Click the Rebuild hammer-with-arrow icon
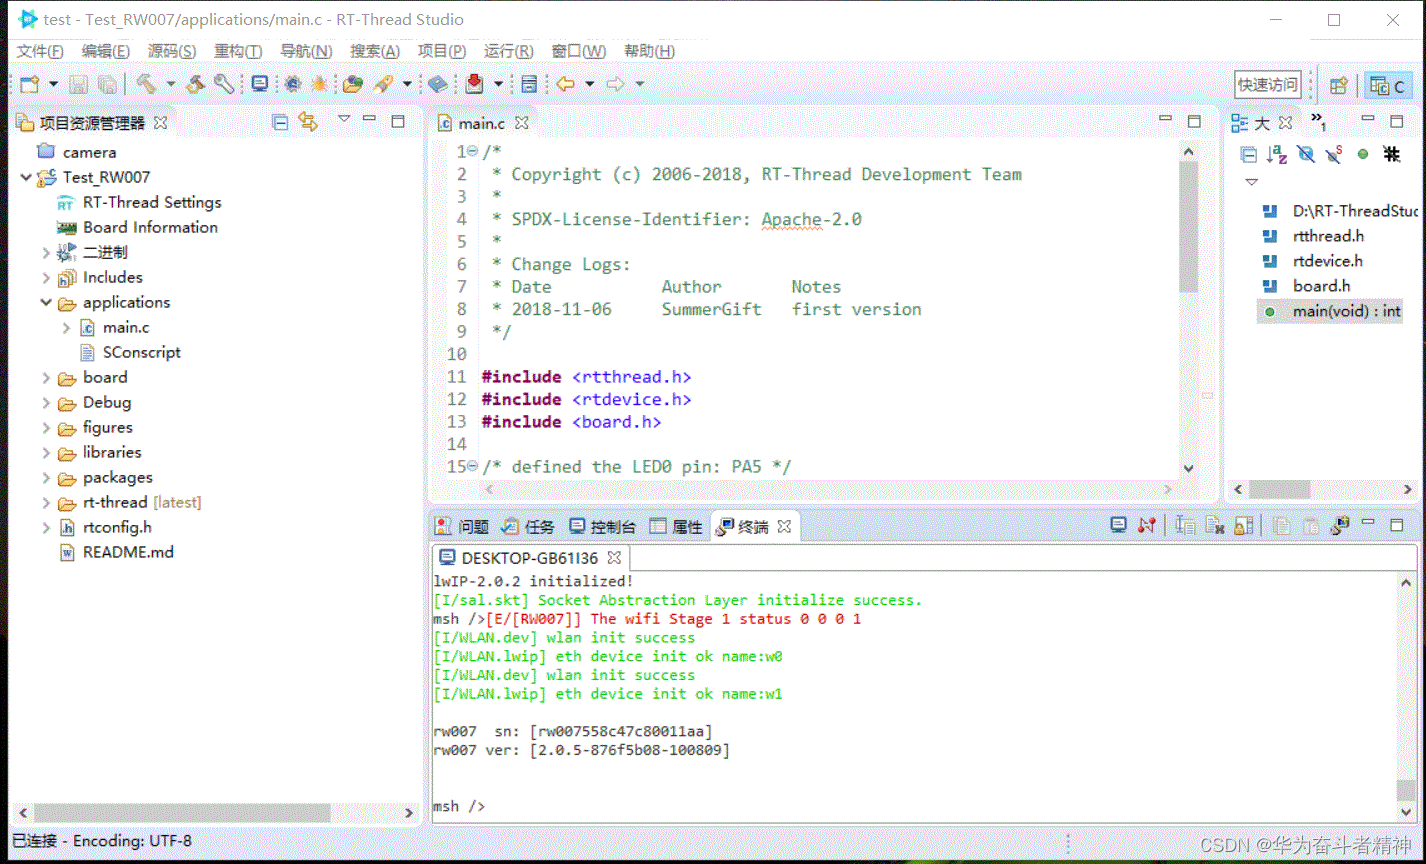Image resolution: width=1426 pixels, height=864 pixels. (196, 85)
